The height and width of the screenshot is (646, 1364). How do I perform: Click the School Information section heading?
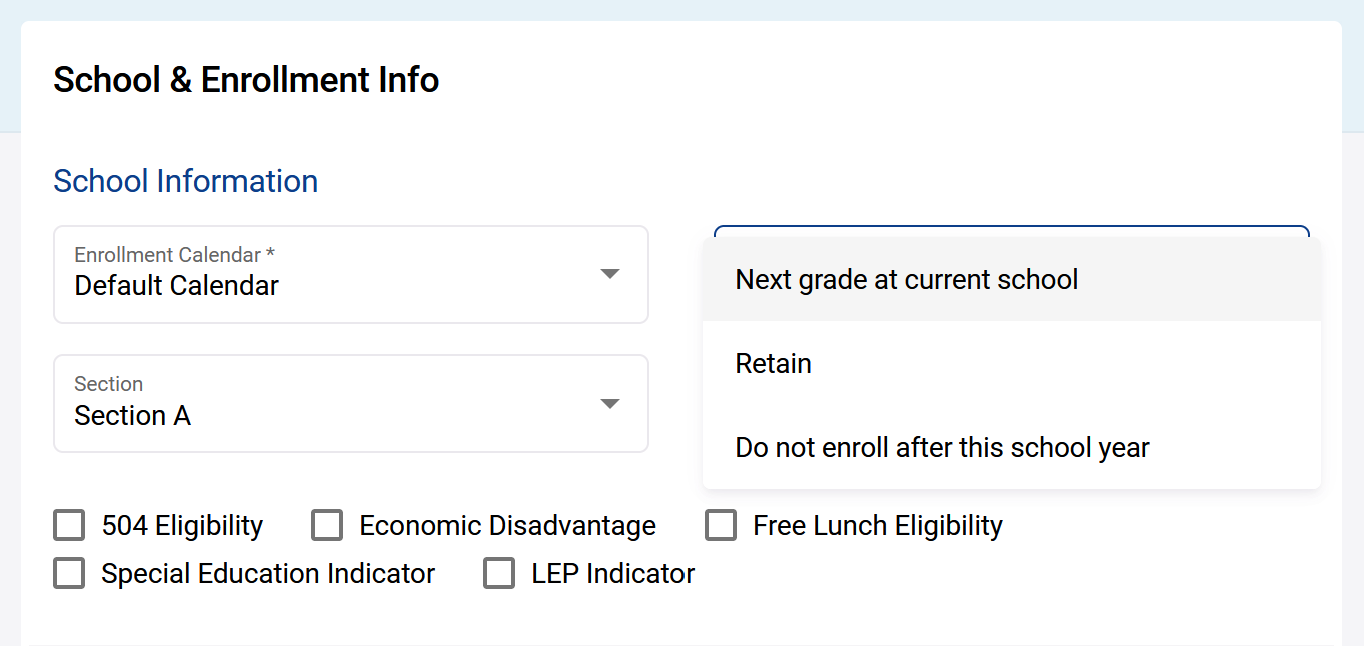186,181
